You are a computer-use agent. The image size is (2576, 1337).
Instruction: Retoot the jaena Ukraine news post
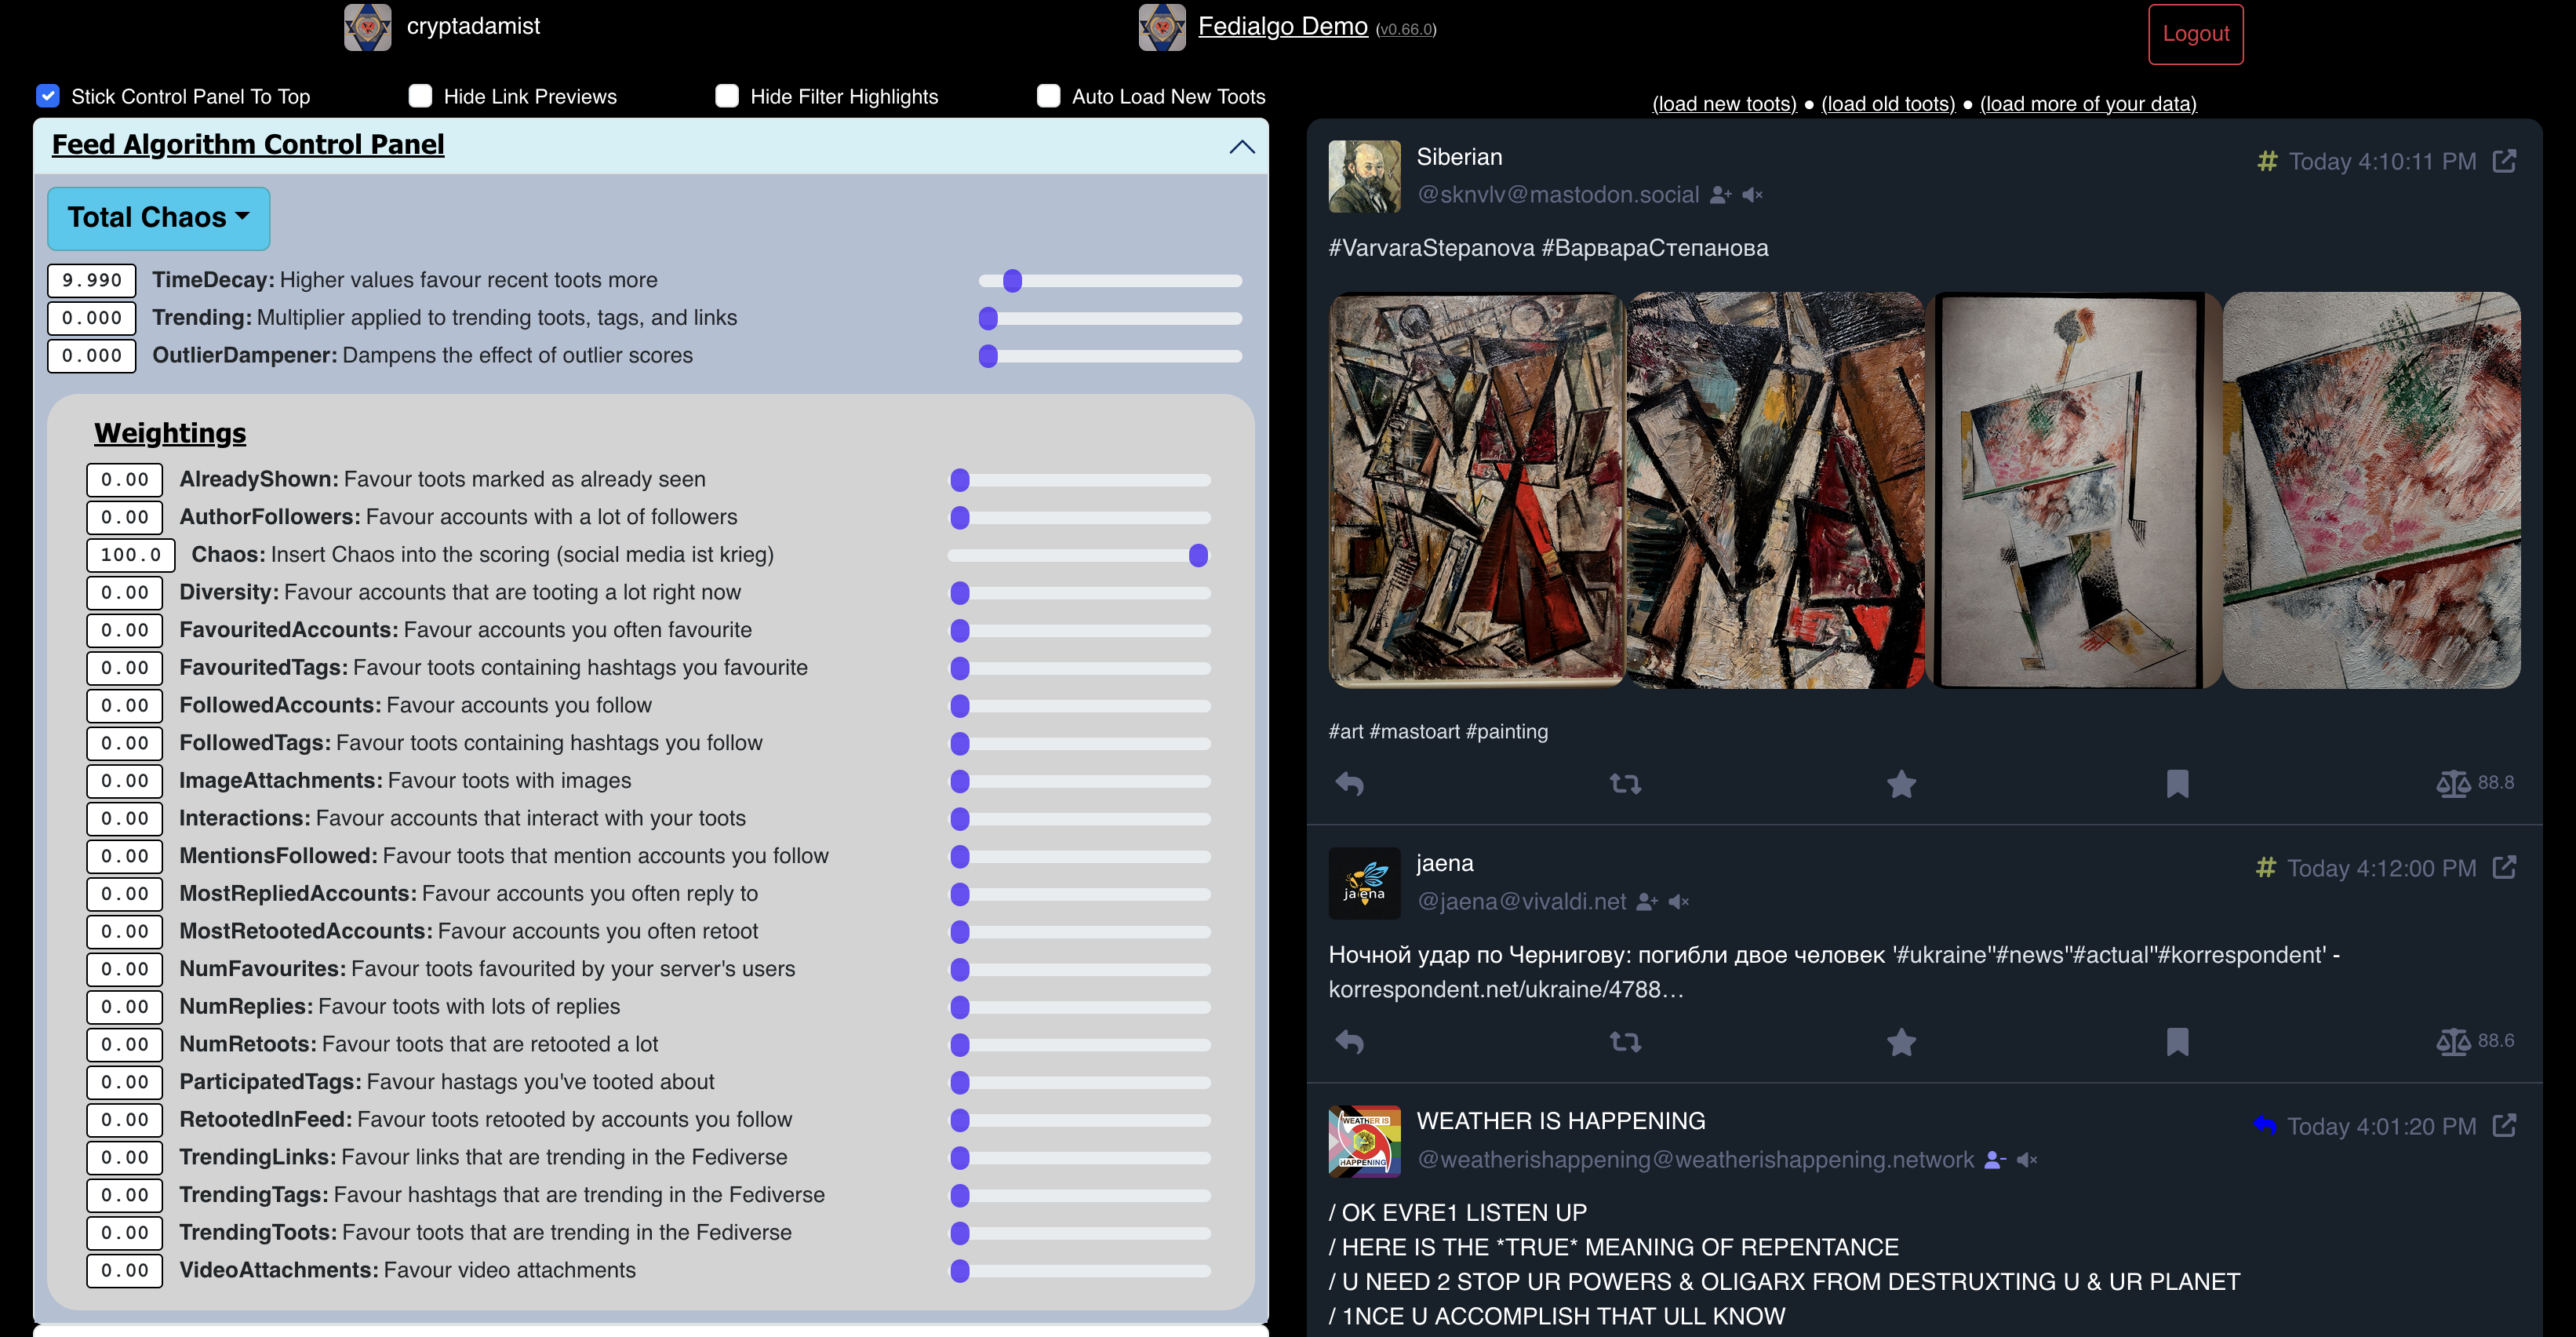pyautogui.click(x=1625, y=1043)
